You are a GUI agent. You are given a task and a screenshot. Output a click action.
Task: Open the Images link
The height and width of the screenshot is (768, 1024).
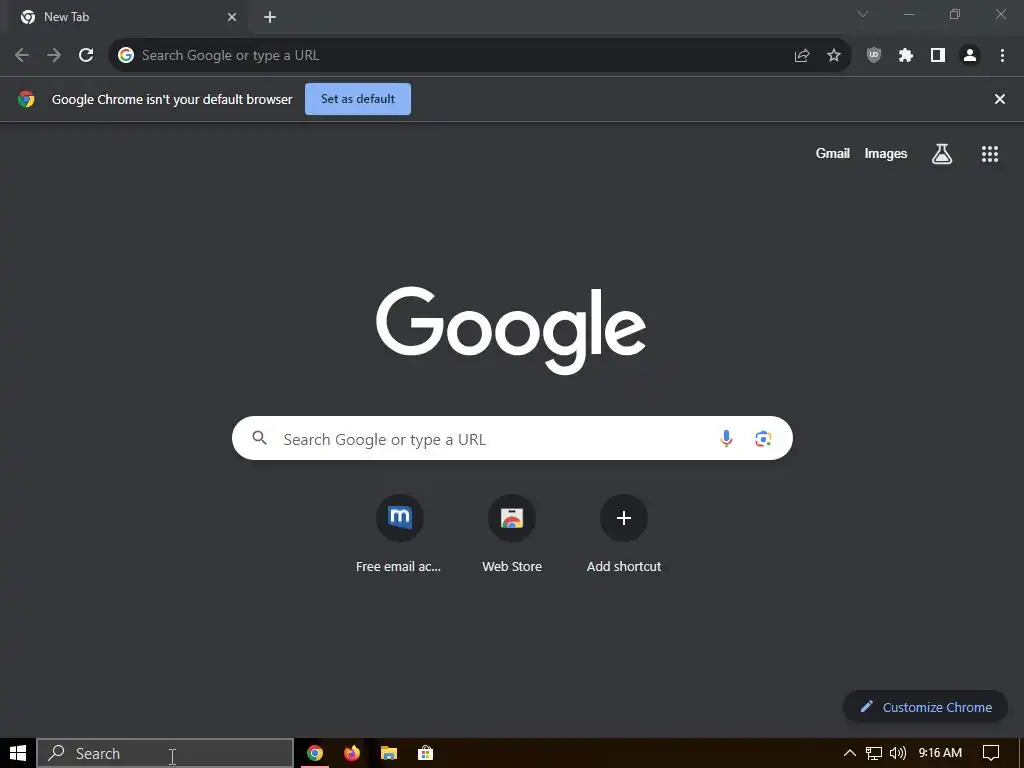886,153
